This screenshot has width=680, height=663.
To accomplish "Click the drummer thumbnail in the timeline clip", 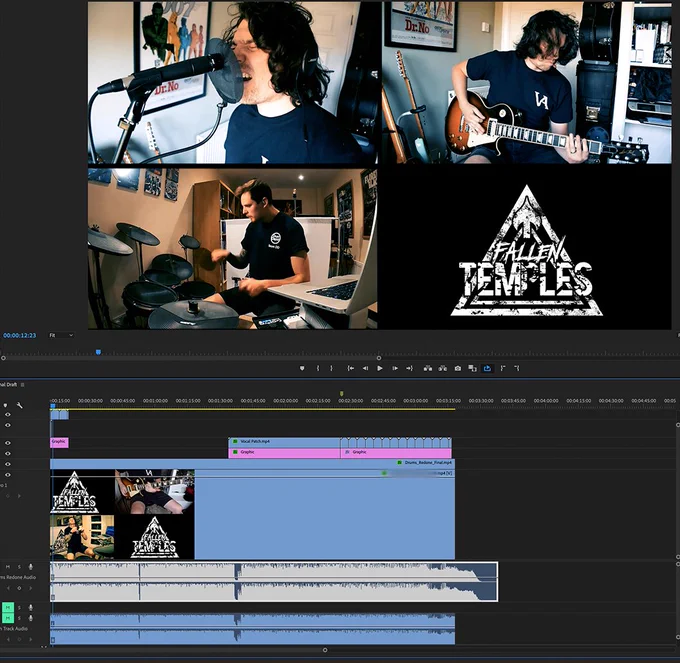I will click(82, 537).
